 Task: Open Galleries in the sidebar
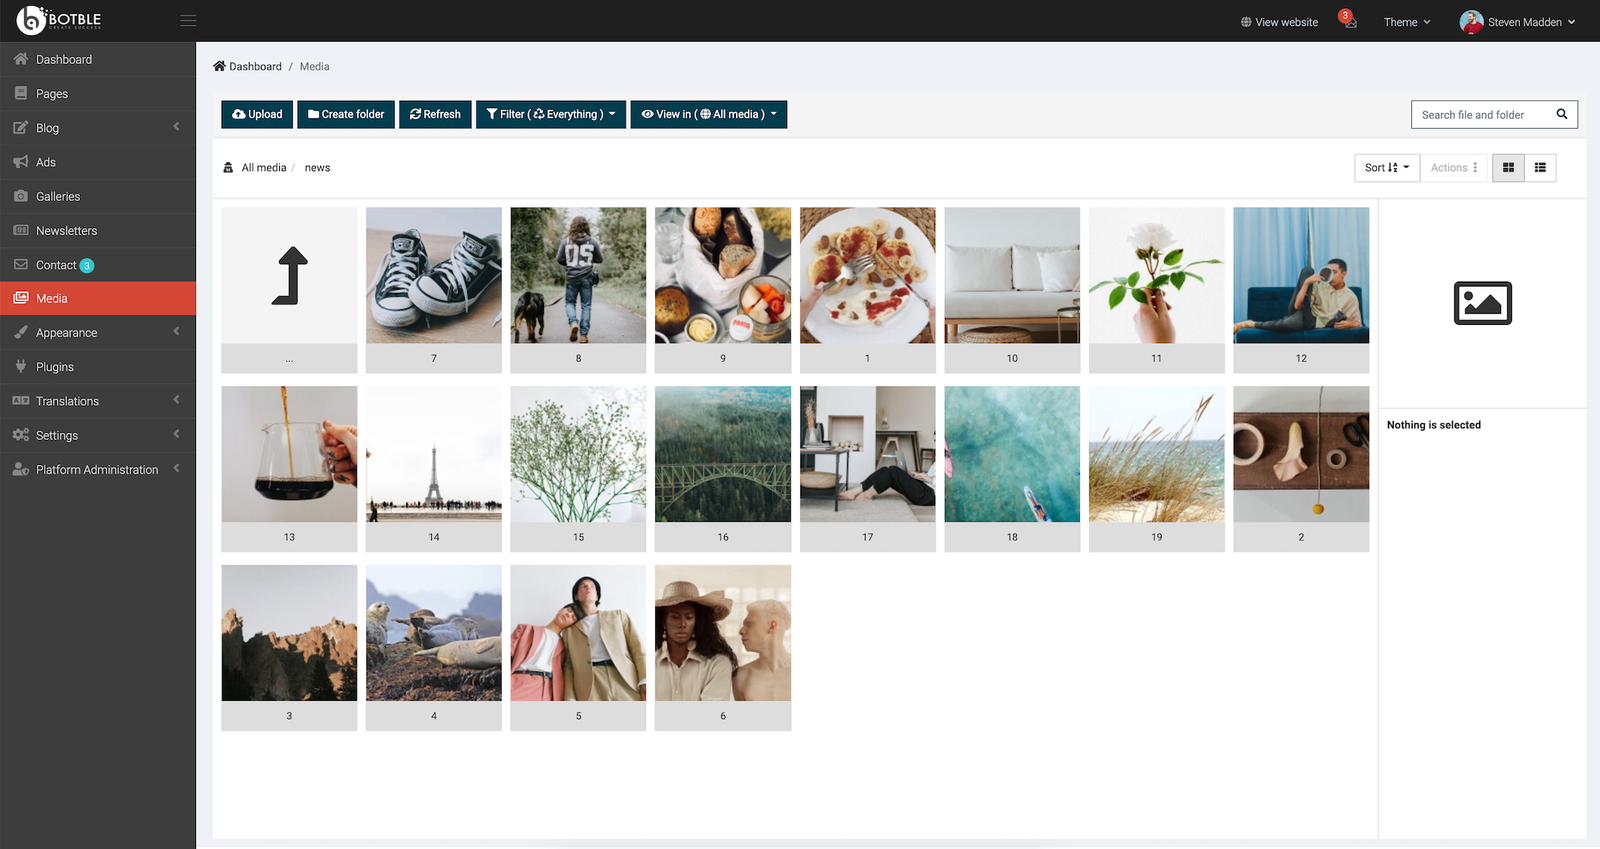(x=58, y=197)
